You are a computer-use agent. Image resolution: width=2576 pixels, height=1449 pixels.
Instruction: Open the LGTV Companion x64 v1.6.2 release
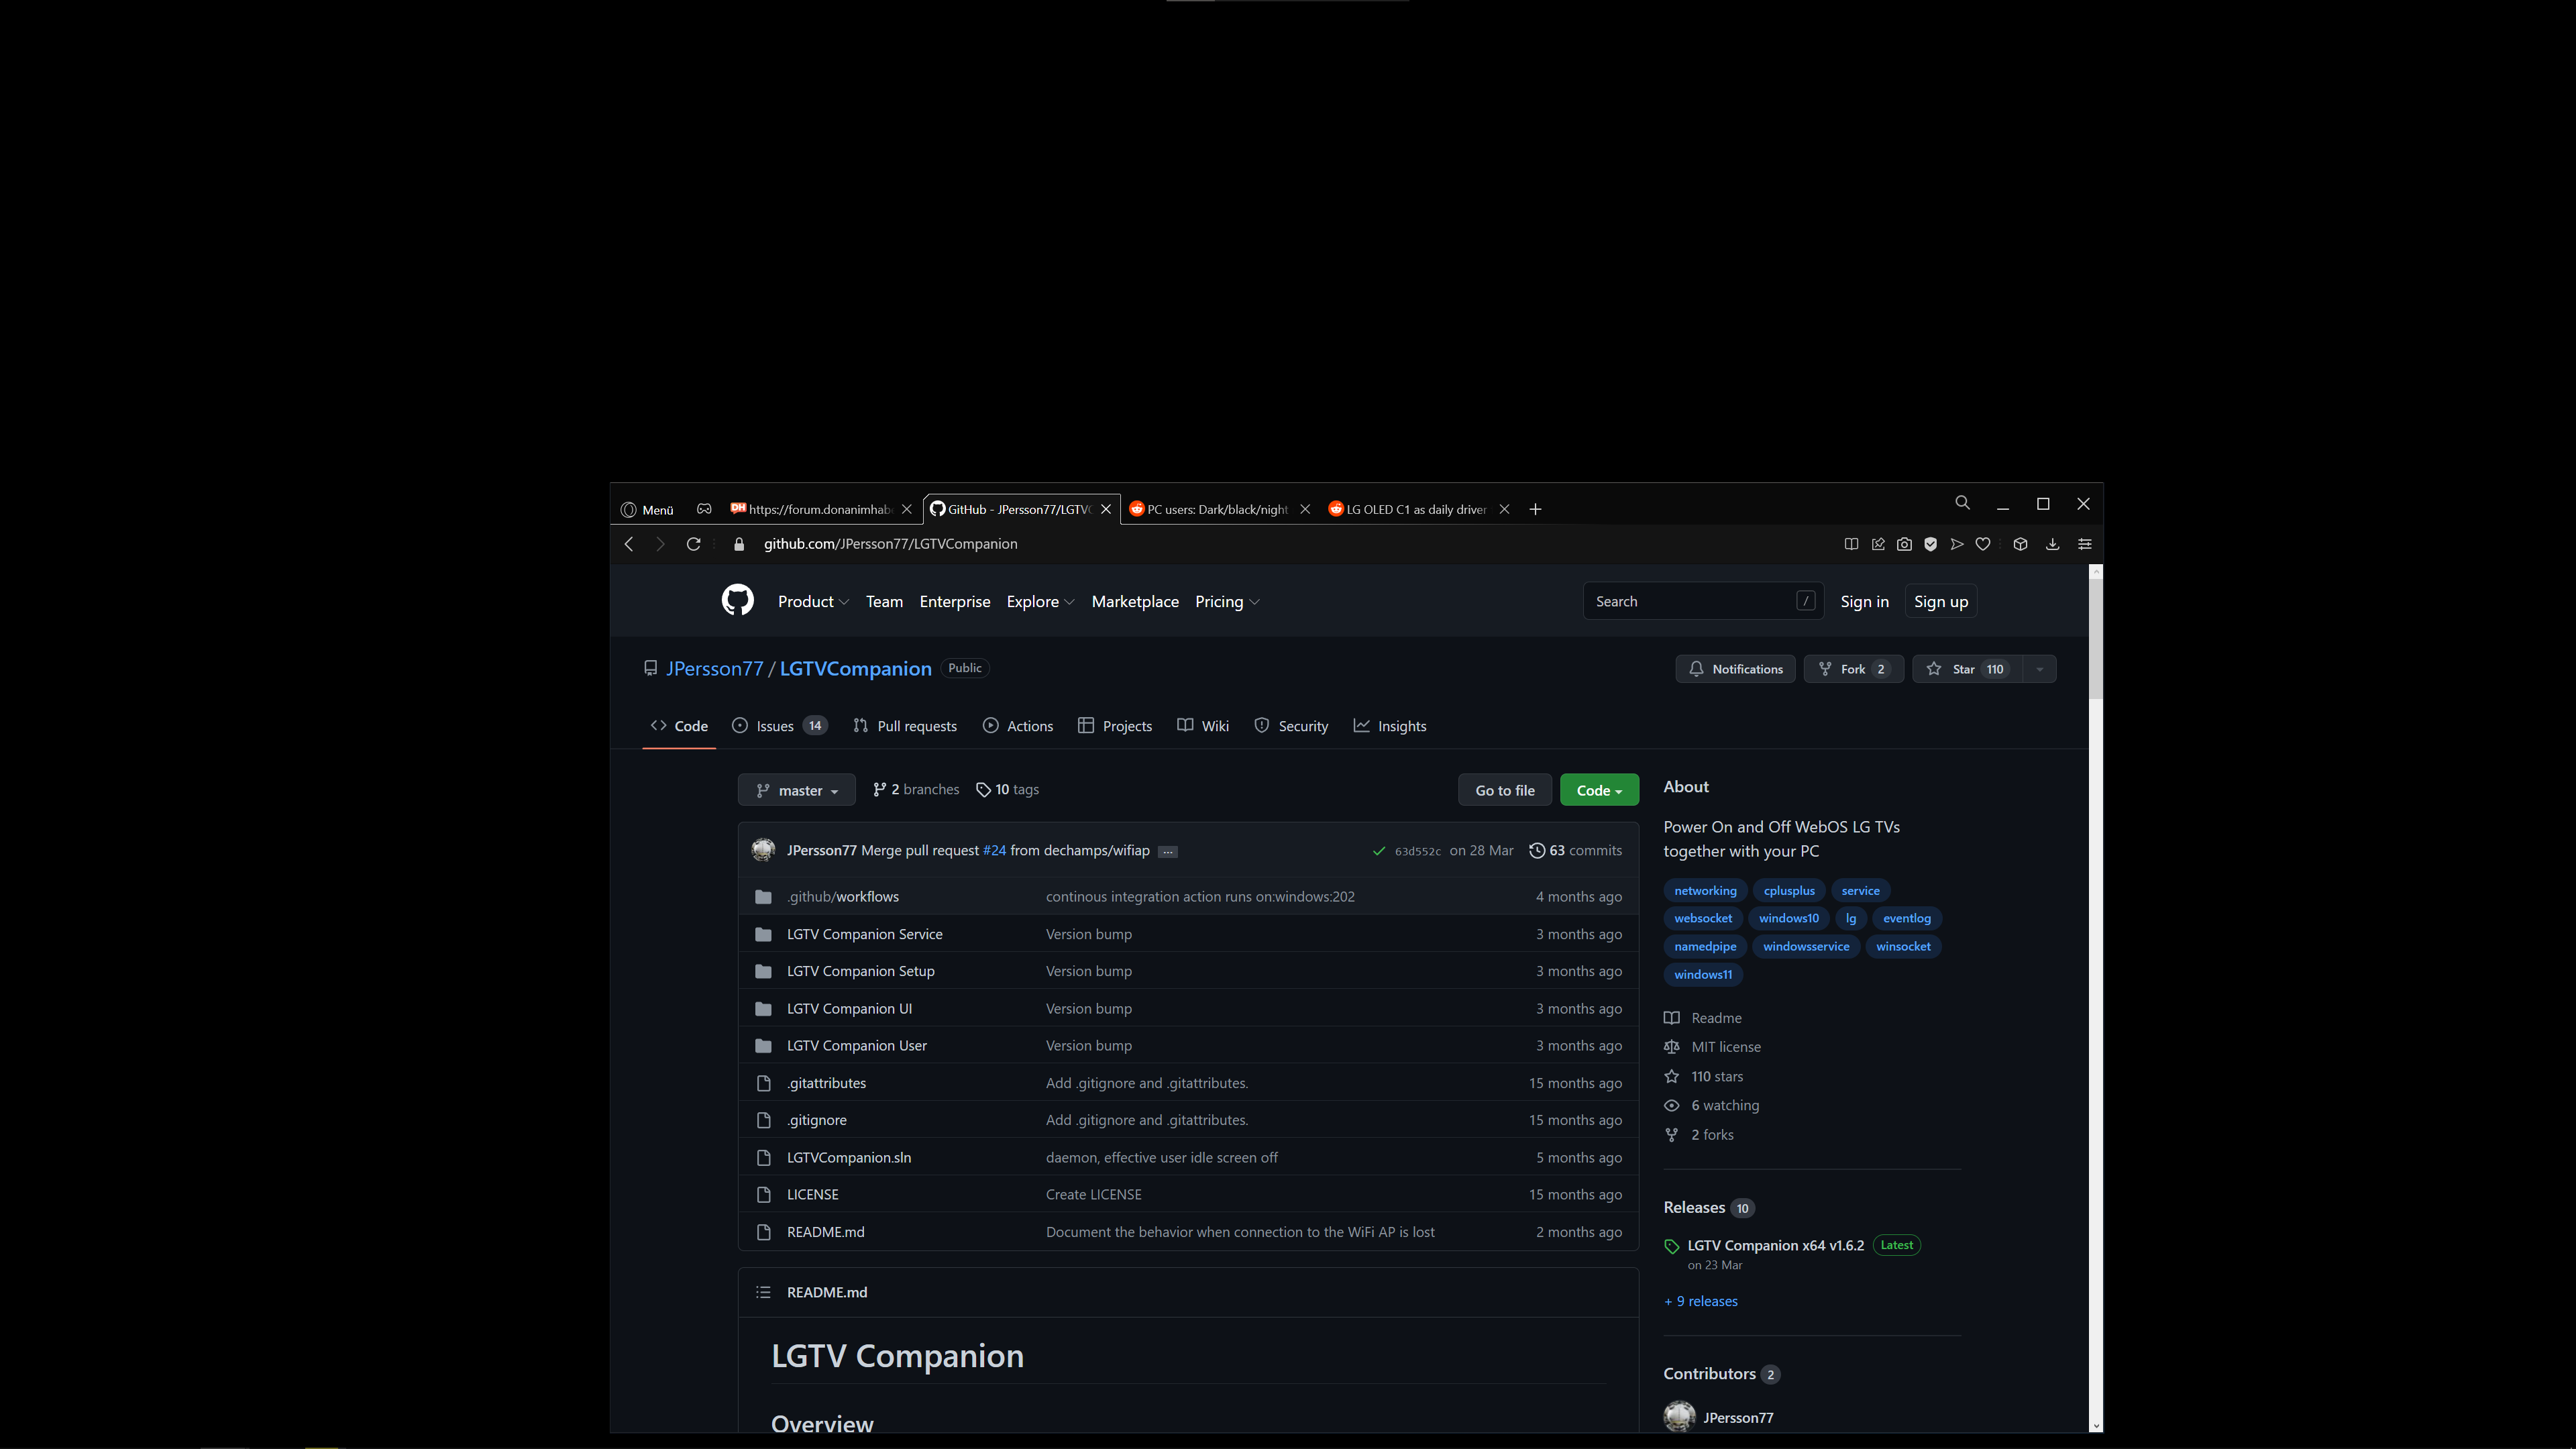click(1775, 1246)
